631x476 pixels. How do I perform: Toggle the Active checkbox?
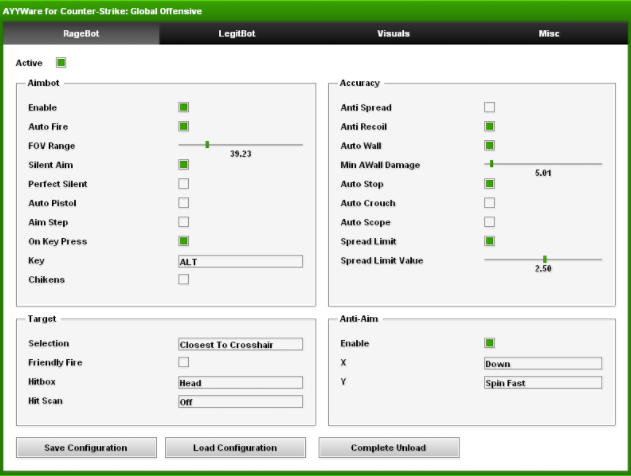tap(61, 63)
